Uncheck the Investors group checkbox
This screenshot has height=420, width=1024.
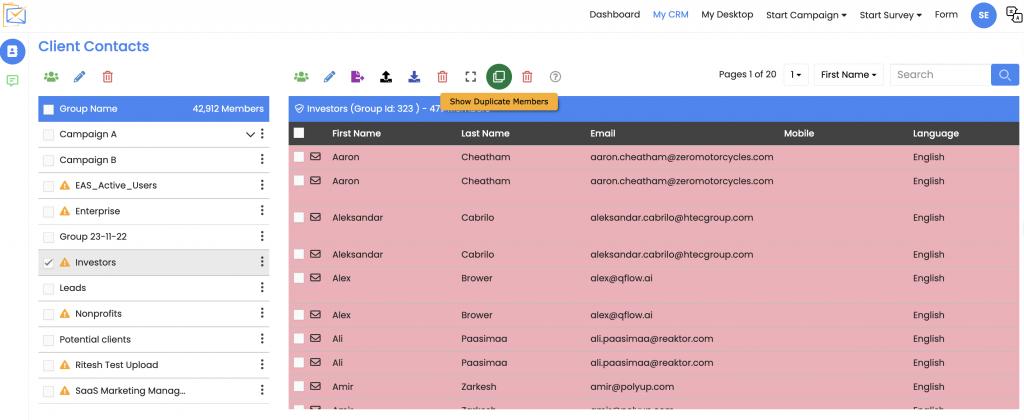[49, 262]
